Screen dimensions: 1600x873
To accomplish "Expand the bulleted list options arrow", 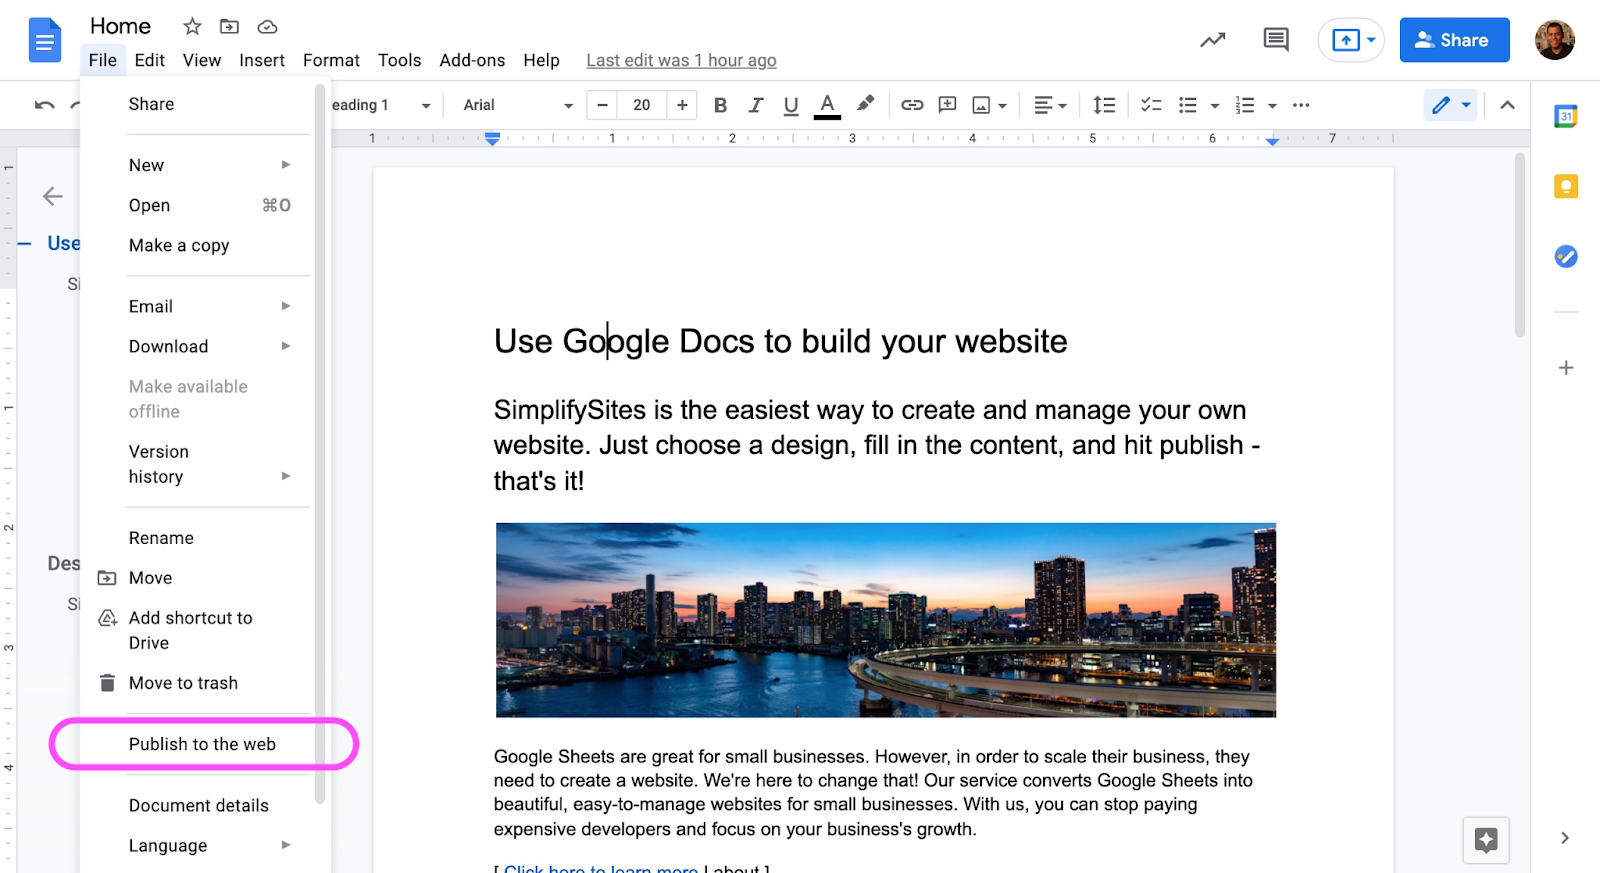I will pos(1215,106).
